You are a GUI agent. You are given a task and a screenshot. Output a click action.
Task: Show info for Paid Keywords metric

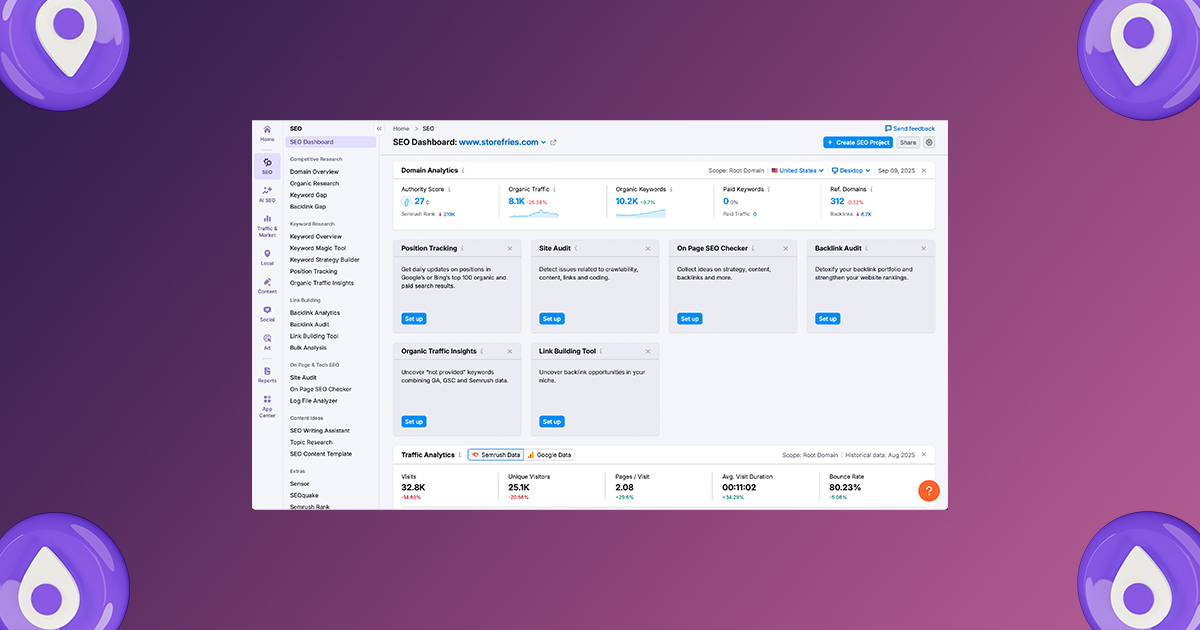[770, 189]
